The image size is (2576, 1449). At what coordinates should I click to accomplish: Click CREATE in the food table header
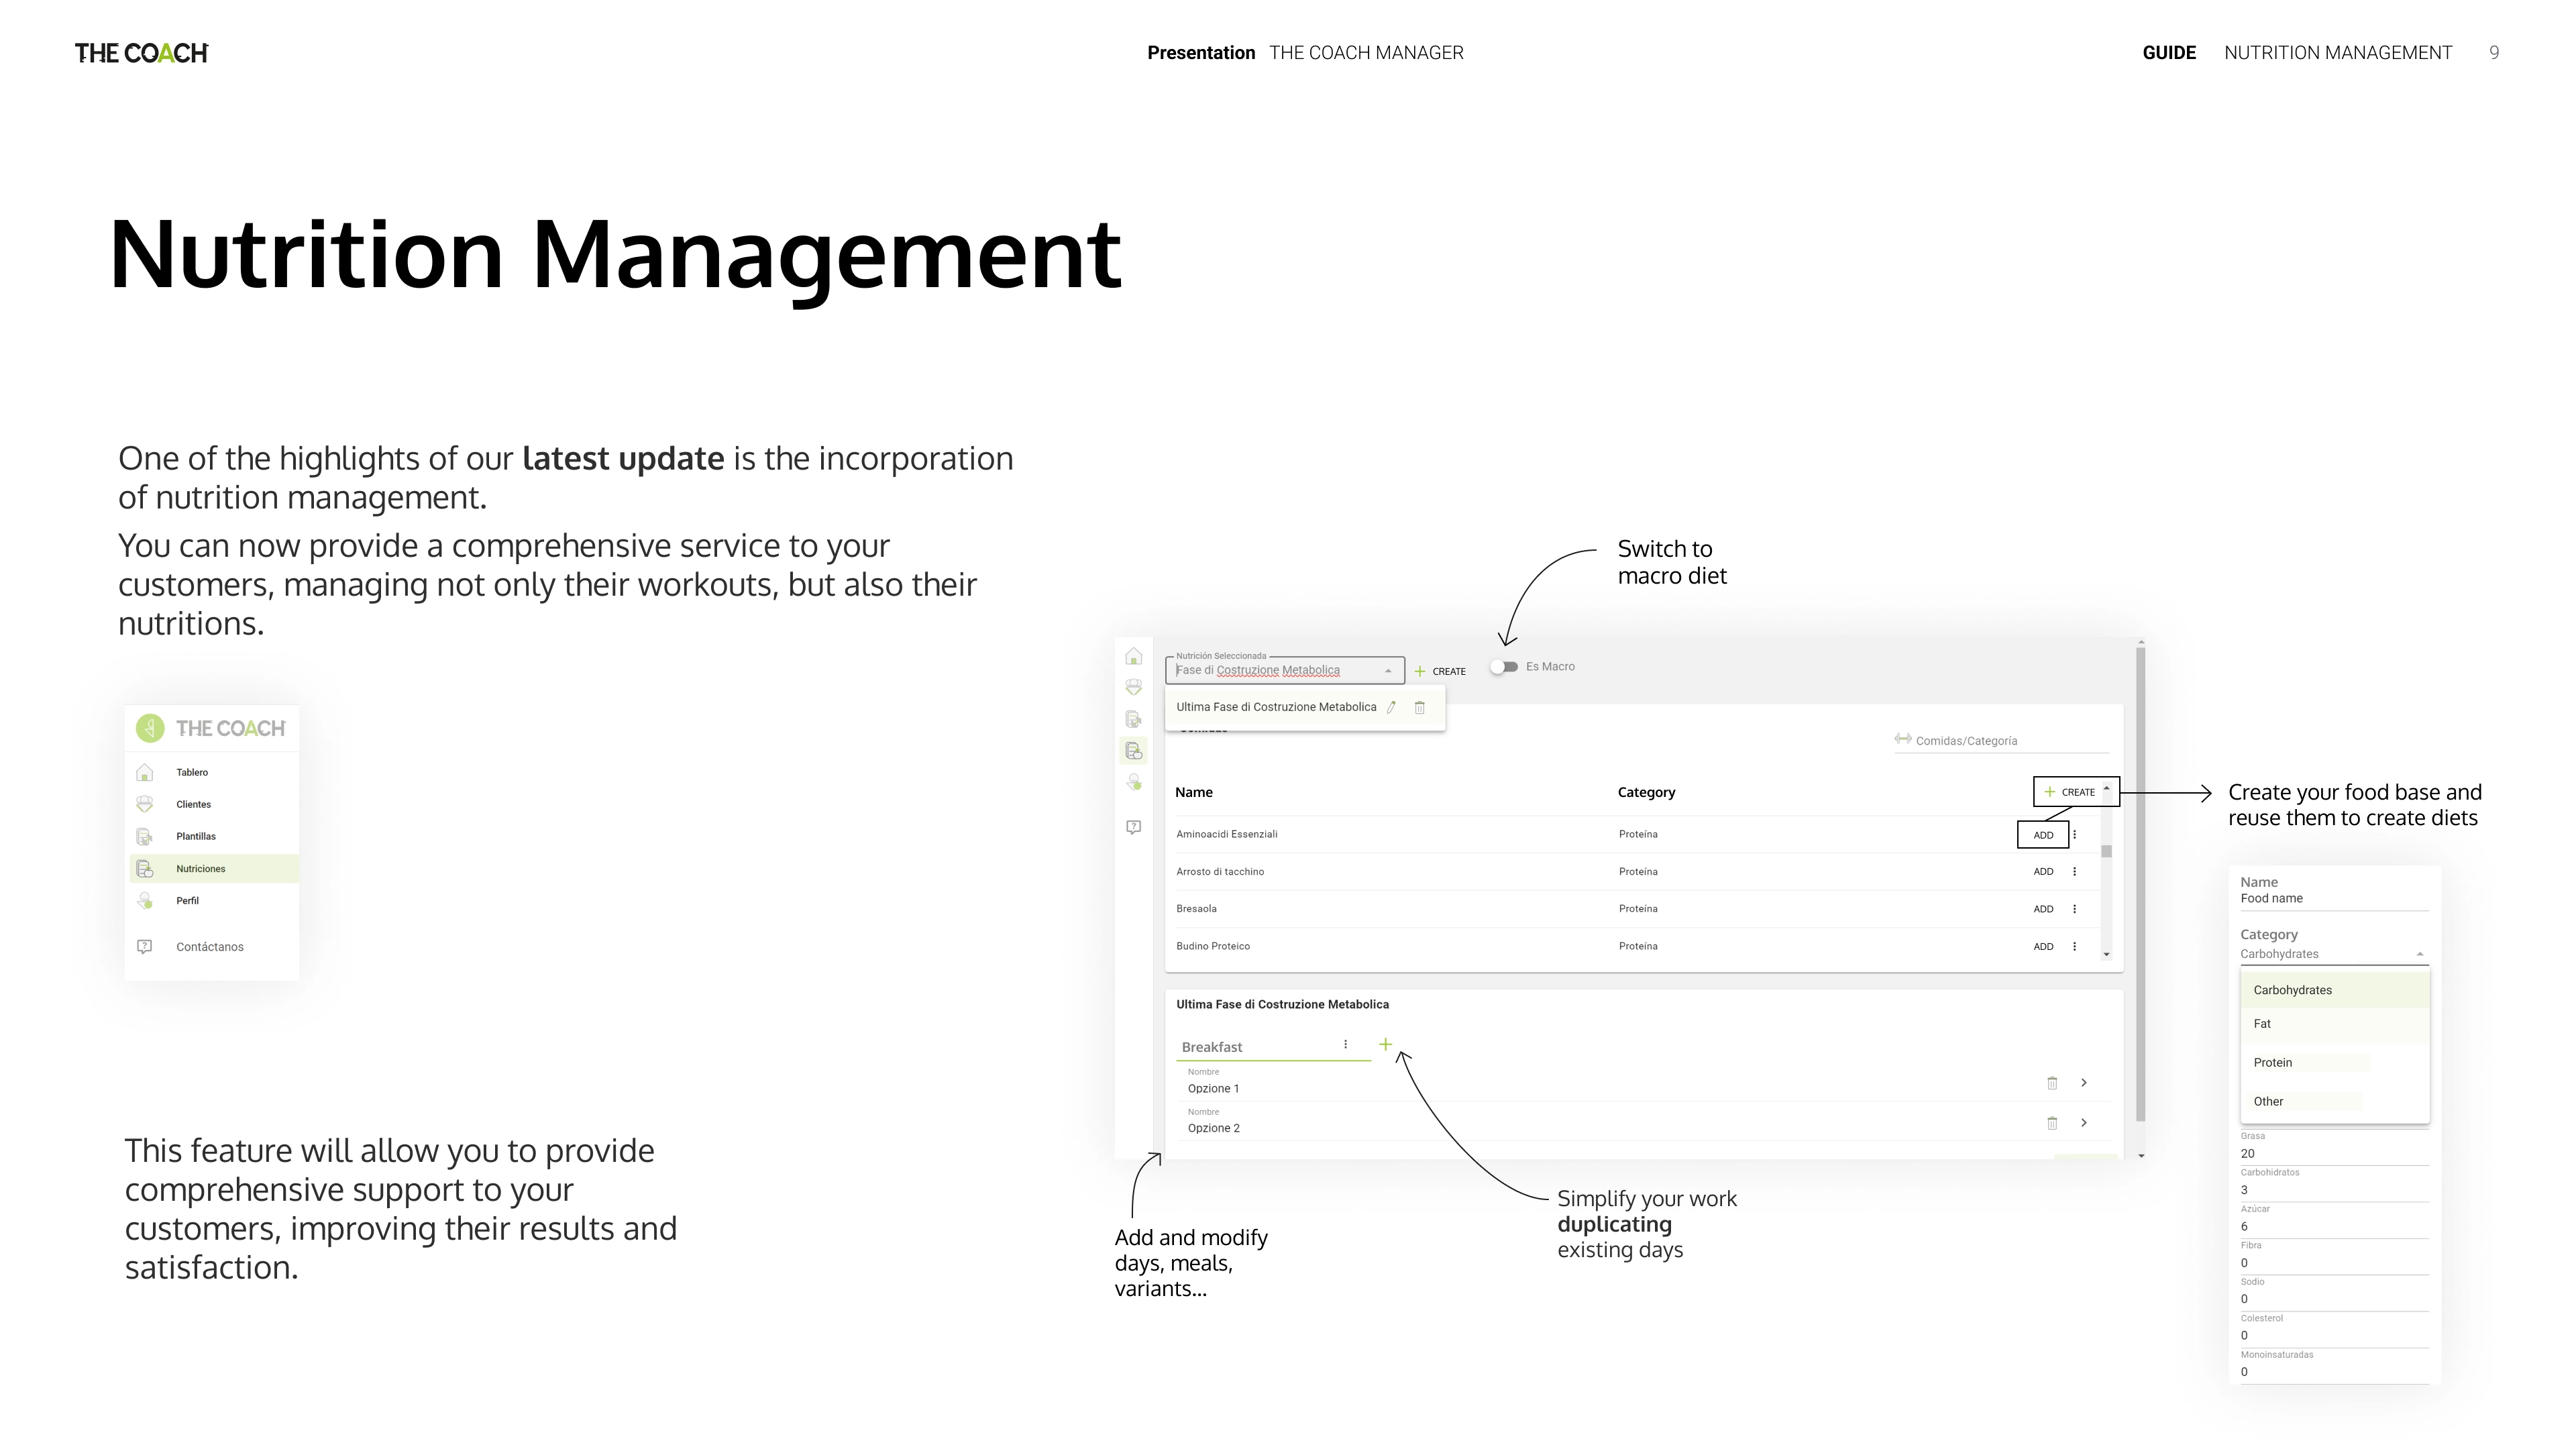(x=2069, y=792)
